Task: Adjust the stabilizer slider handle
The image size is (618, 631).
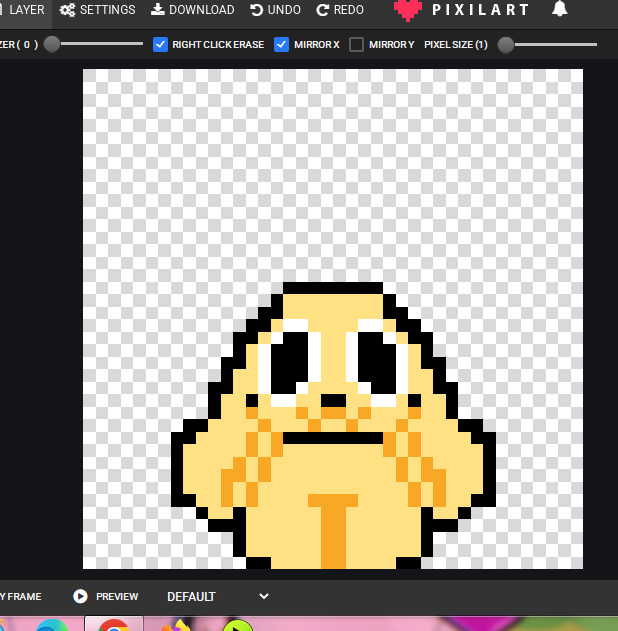Action: [x=52, y=44]
